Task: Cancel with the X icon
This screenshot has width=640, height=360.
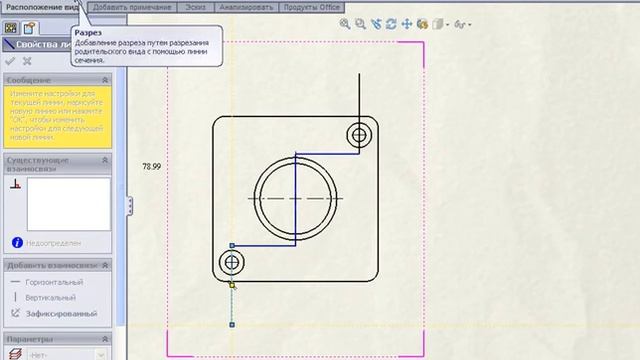Action: [27, 61]
